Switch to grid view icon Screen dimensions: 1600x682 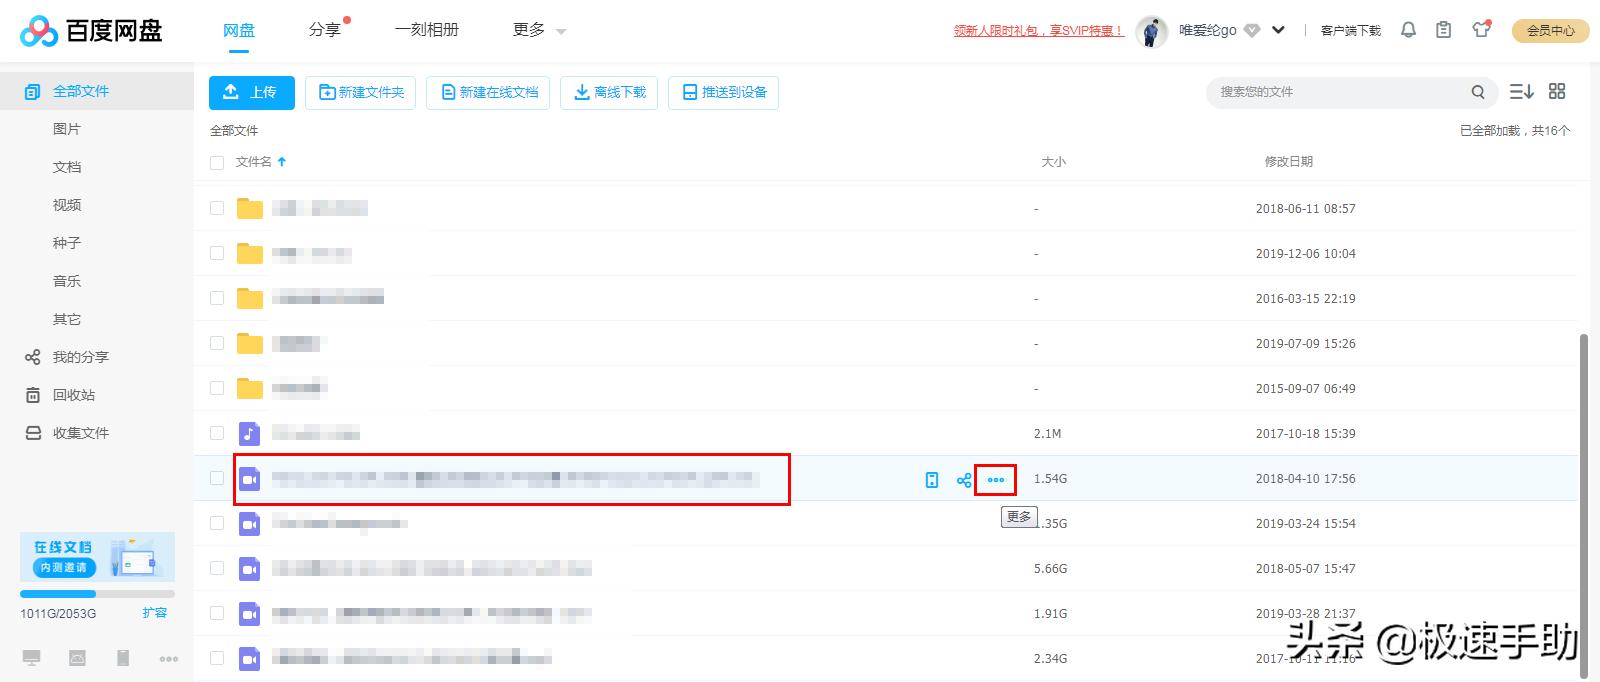point(1557,91)
